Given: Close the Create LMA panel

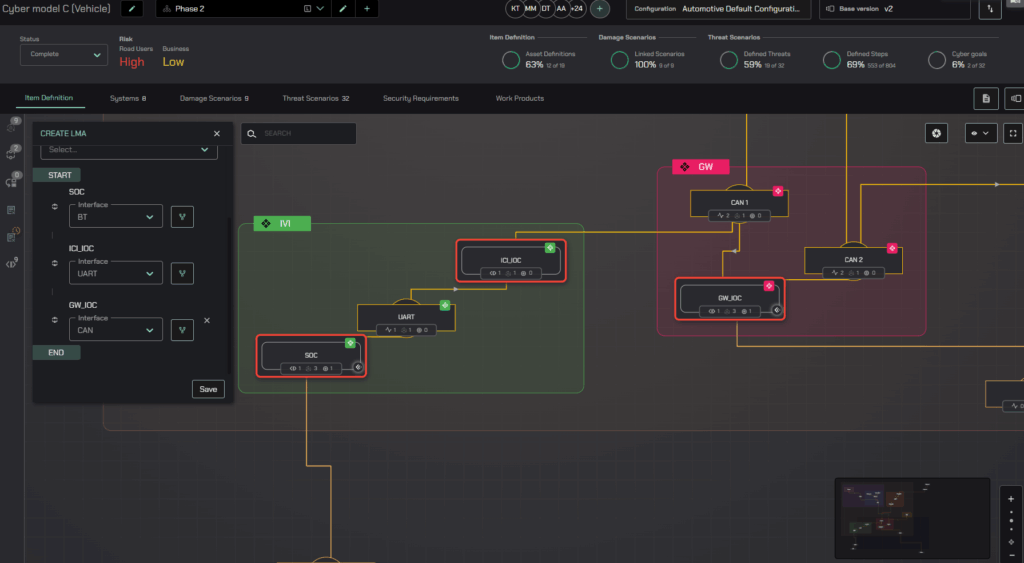Looking at the screenshot, I should click(x=217, y=133).
